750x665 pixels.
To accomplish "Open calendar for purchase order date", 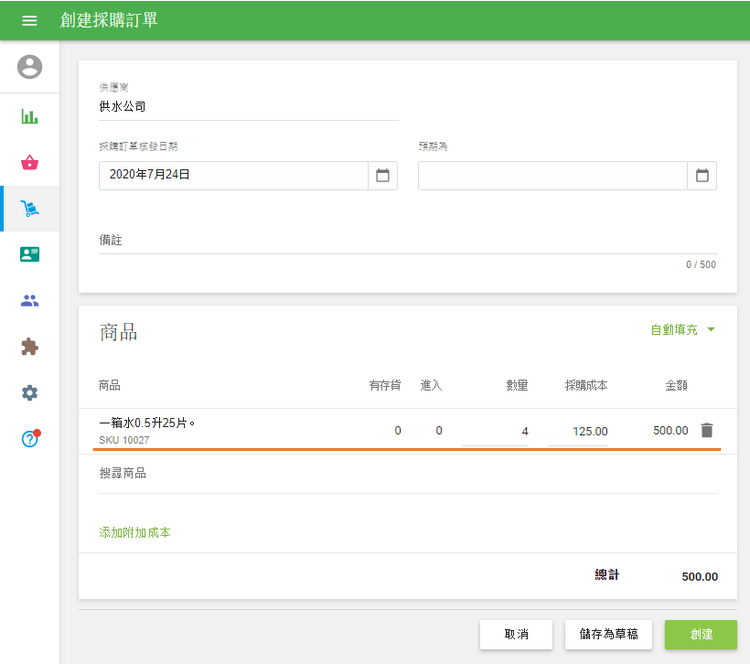I will [382, 175].
